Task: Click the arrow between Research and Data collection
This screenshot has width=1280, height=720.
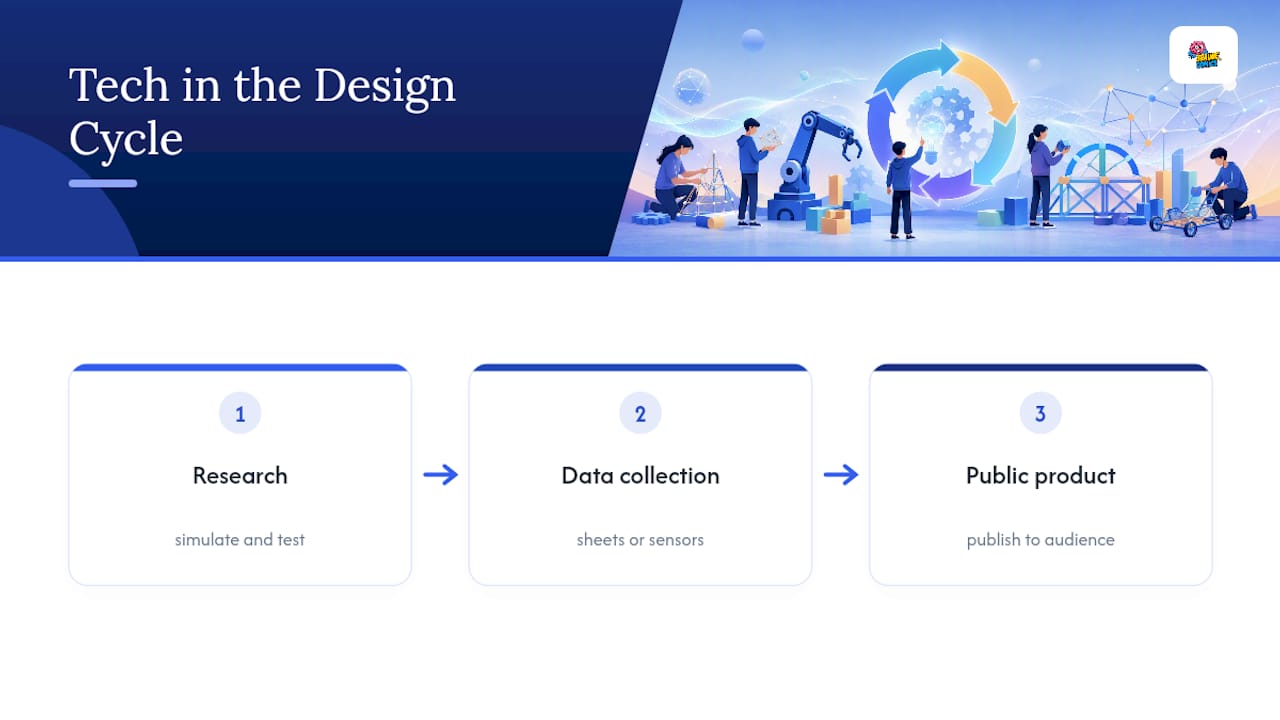Action: 440,475
